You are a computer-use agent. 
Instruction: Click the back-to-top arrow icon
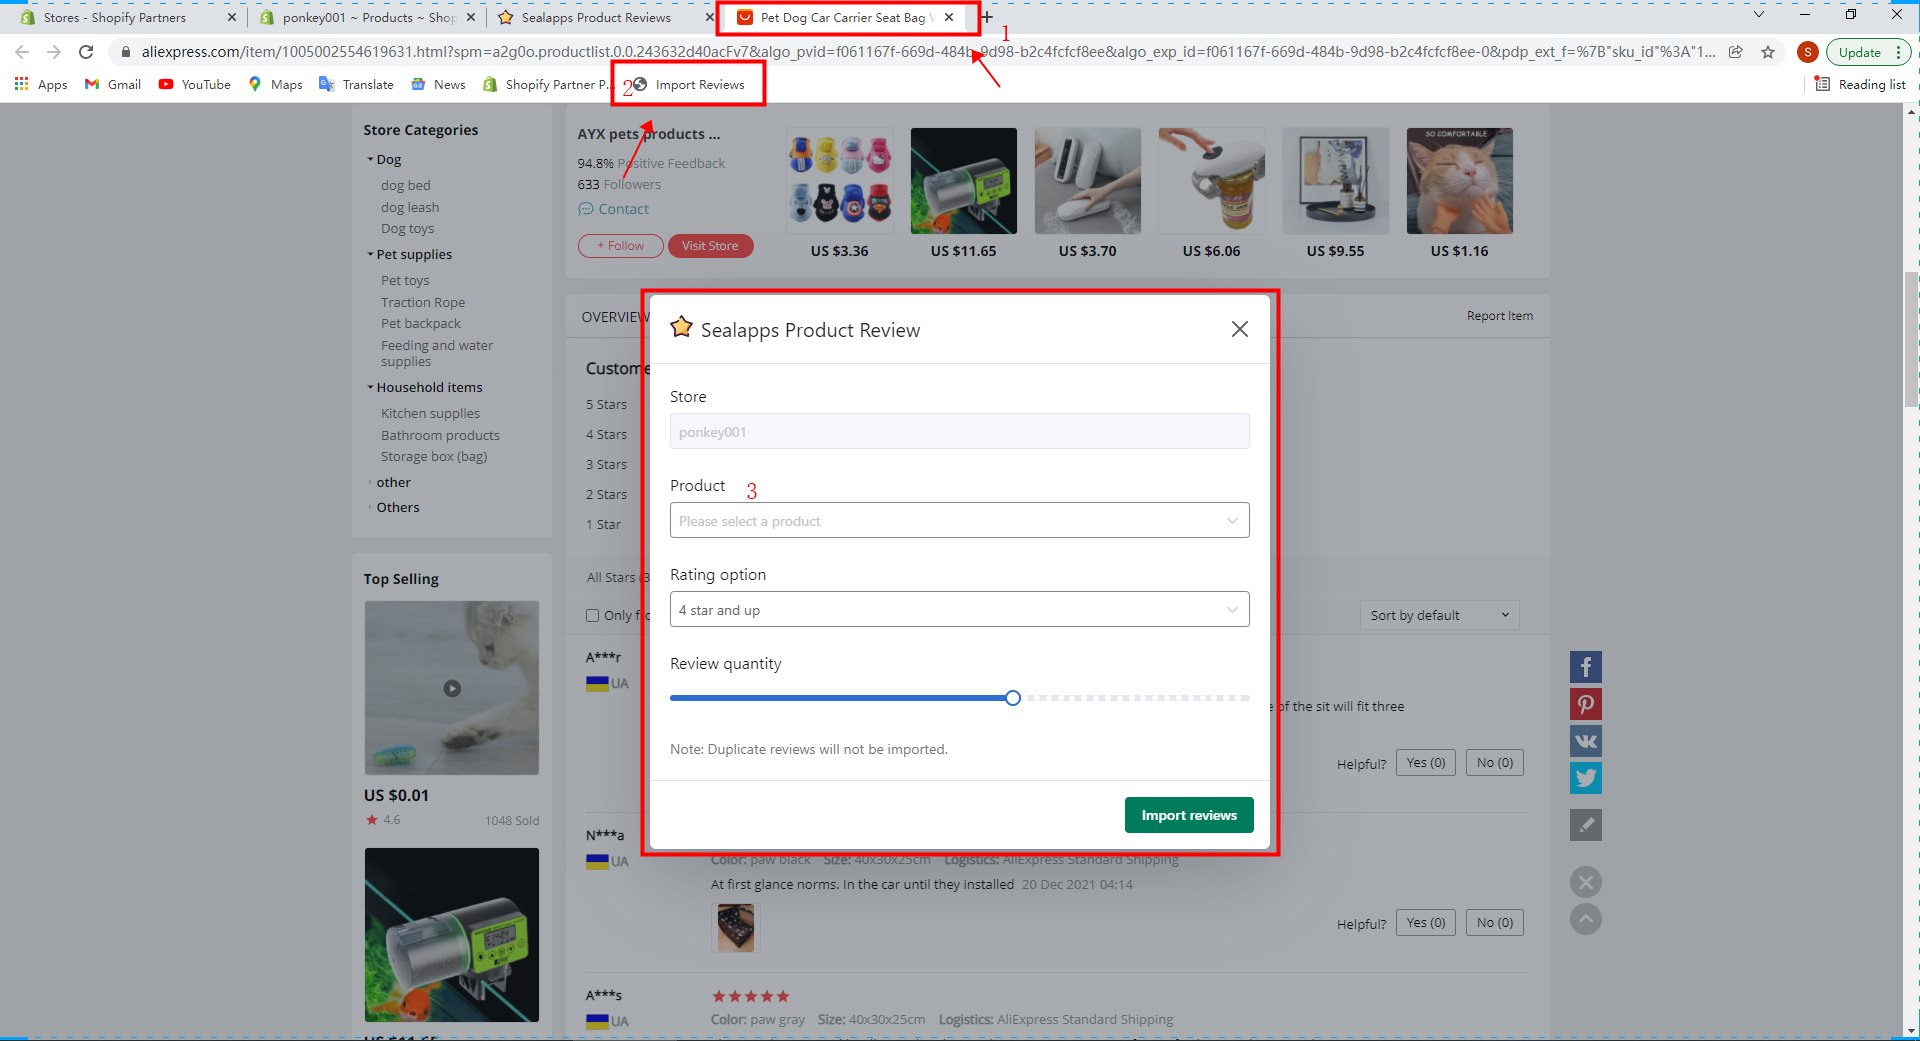pyautogui.click(x=1586, y=919)
